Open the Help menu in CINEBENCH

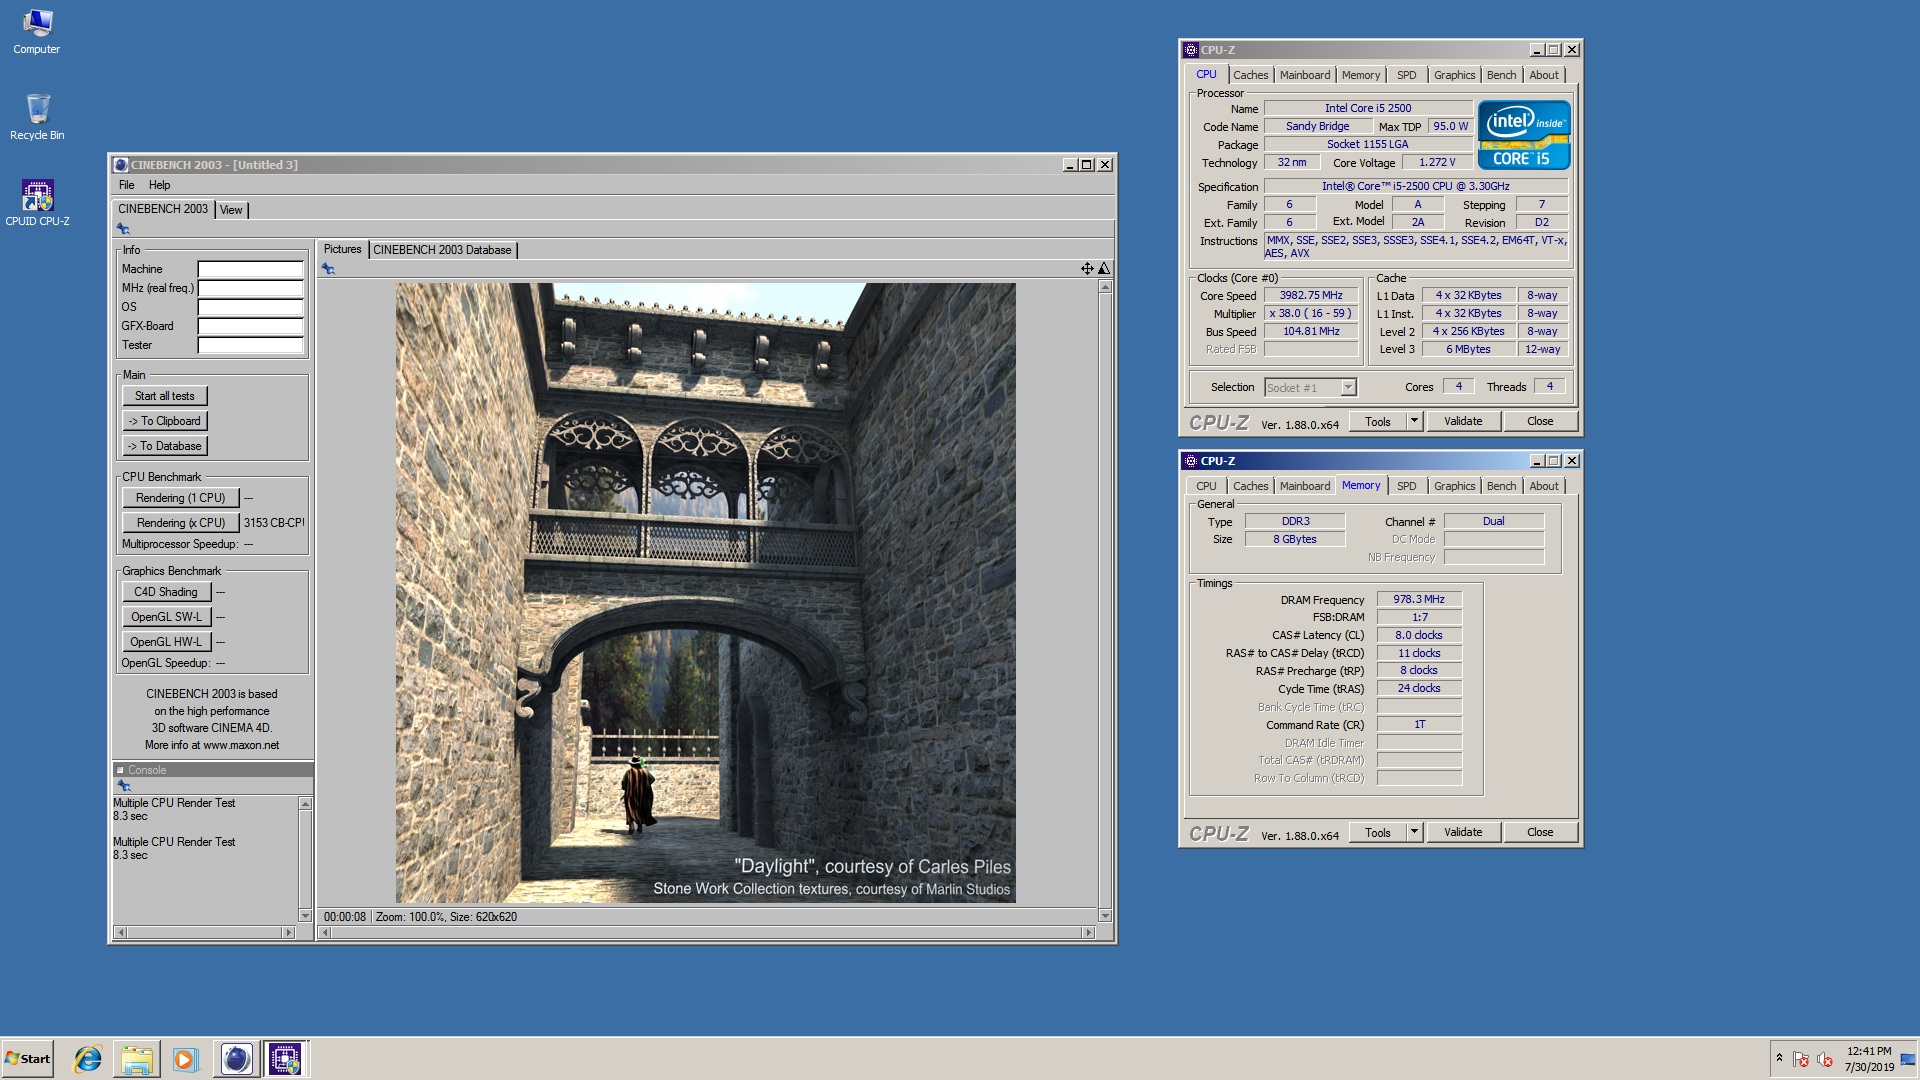click(x=159, y=185)
